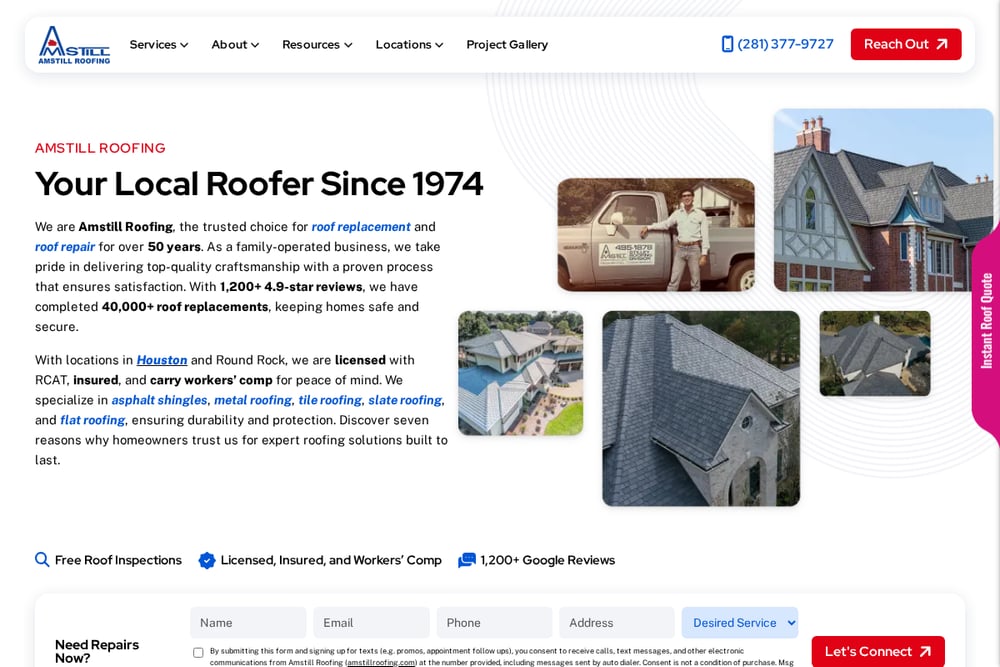
Task: Click the phone icon beside the number
Action: pyautogui.click(x=727, y=44)
